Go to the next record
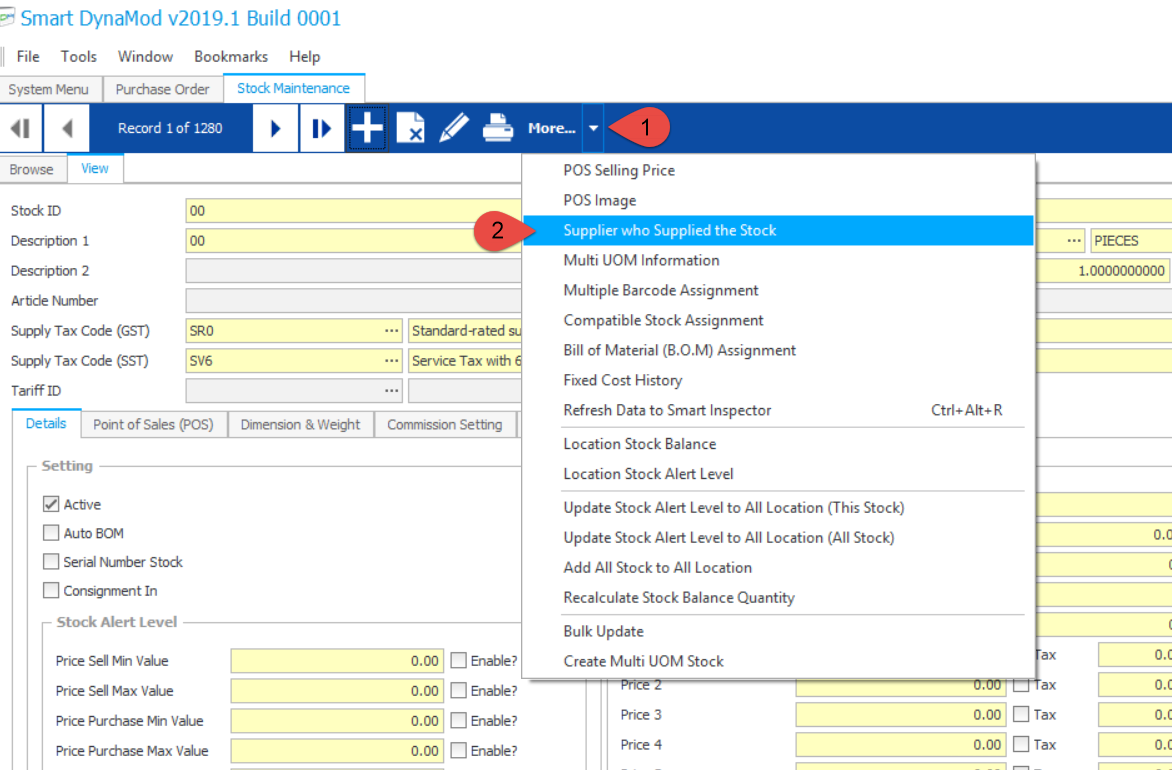This screenshot has width=1172, height=770. coord(275,129)
